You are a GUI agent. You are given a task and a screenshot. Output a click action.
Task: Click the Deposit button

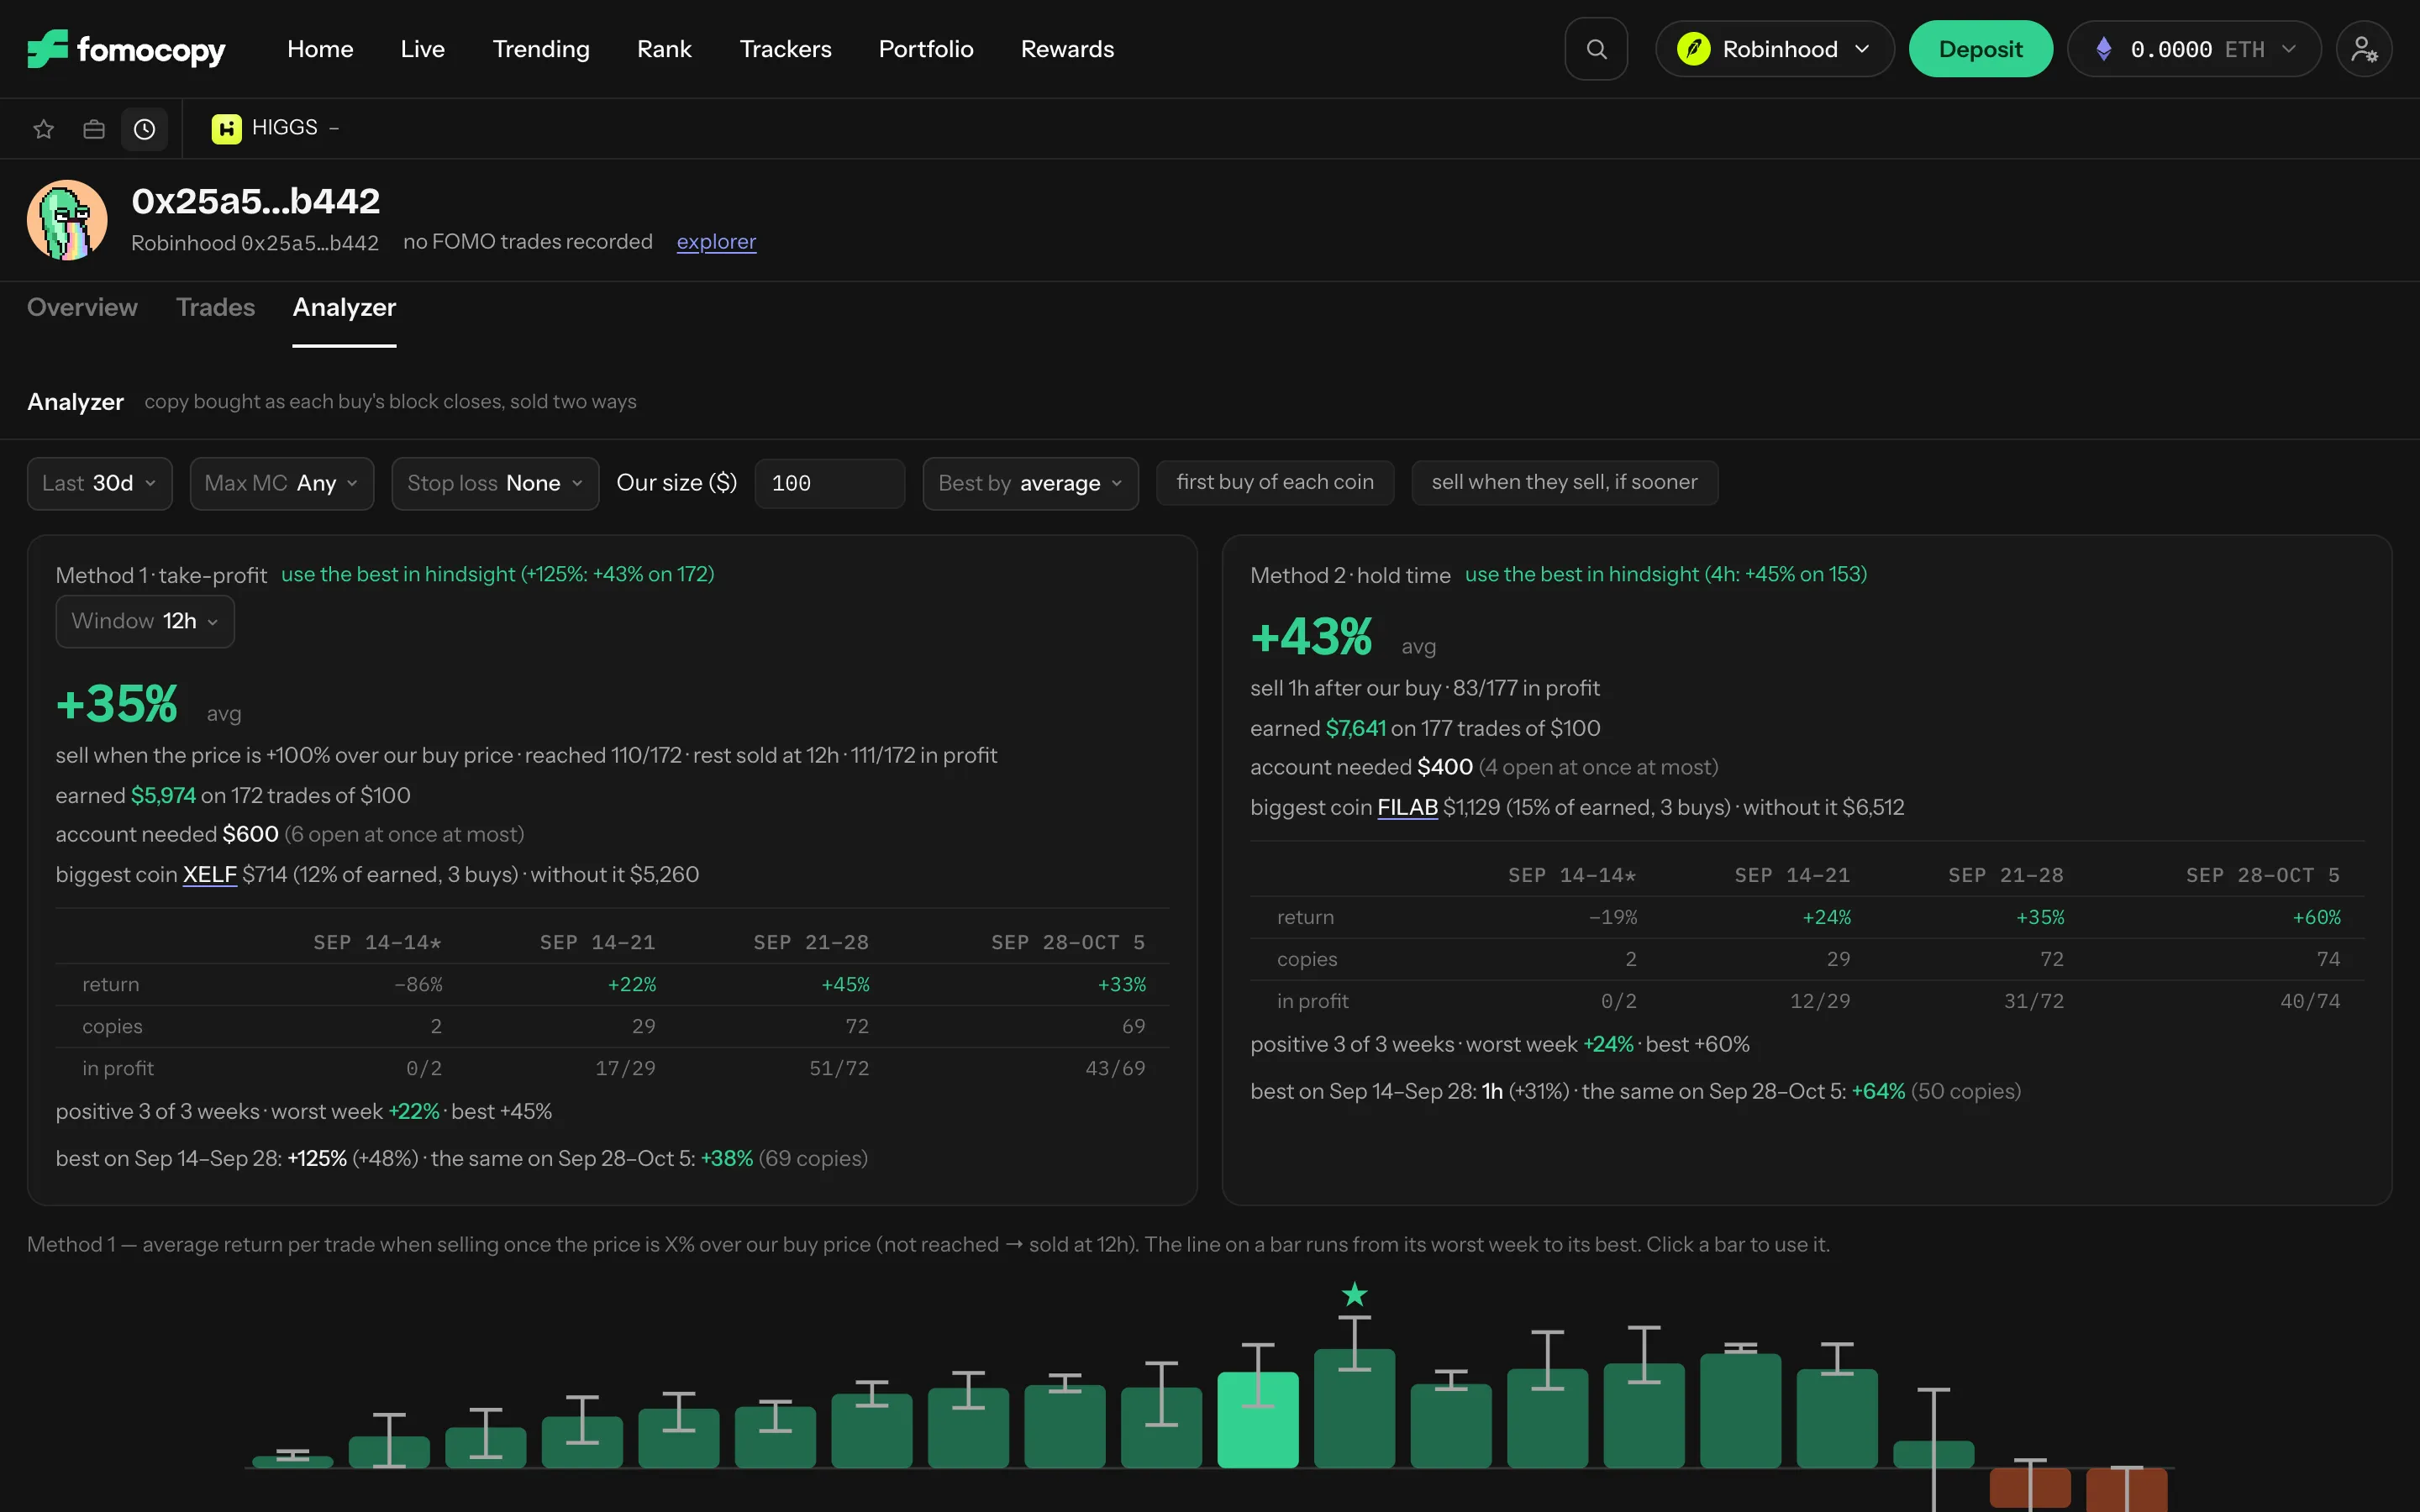[x=1980, y=49]
